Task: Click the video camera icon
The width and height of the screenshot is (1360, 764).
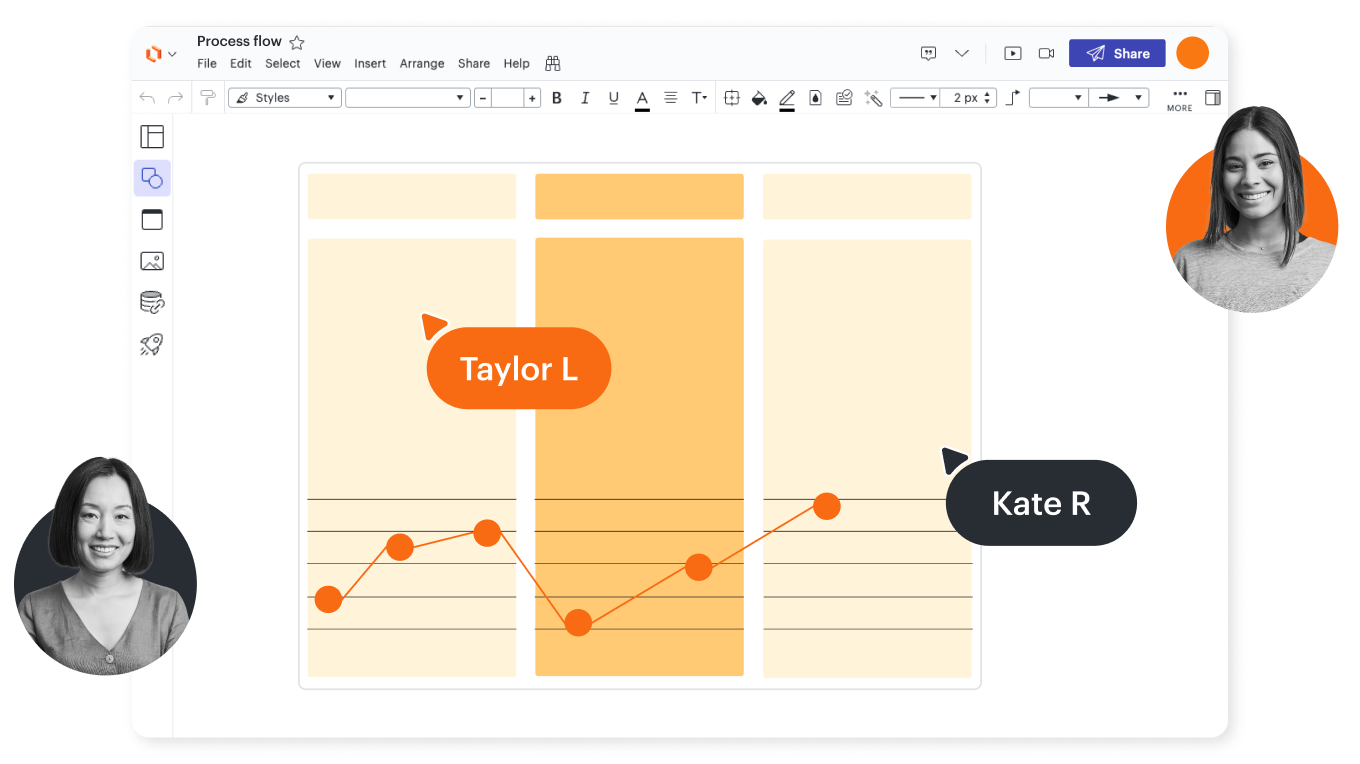Action: point(1046,54)
